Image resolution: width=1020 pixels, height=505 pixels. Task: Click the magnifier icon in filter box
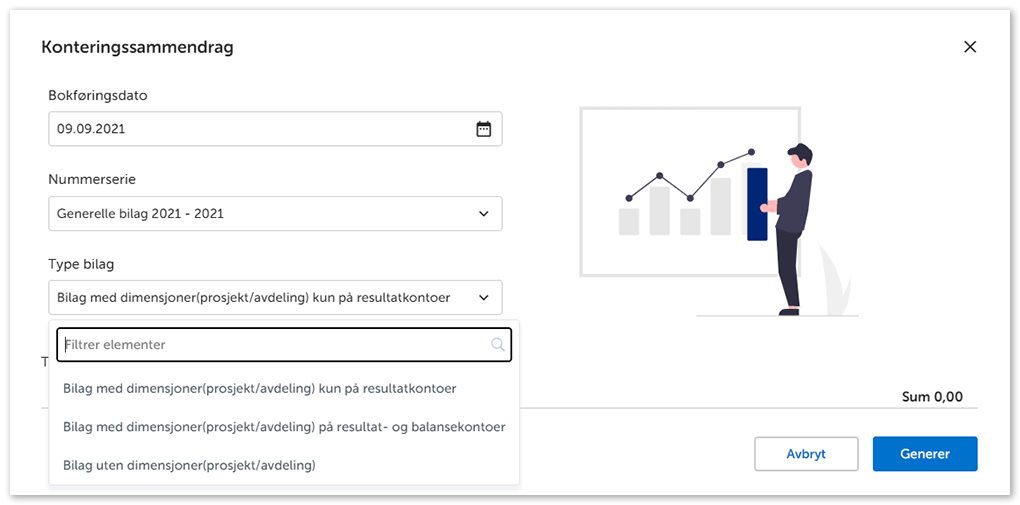point(497,345)
